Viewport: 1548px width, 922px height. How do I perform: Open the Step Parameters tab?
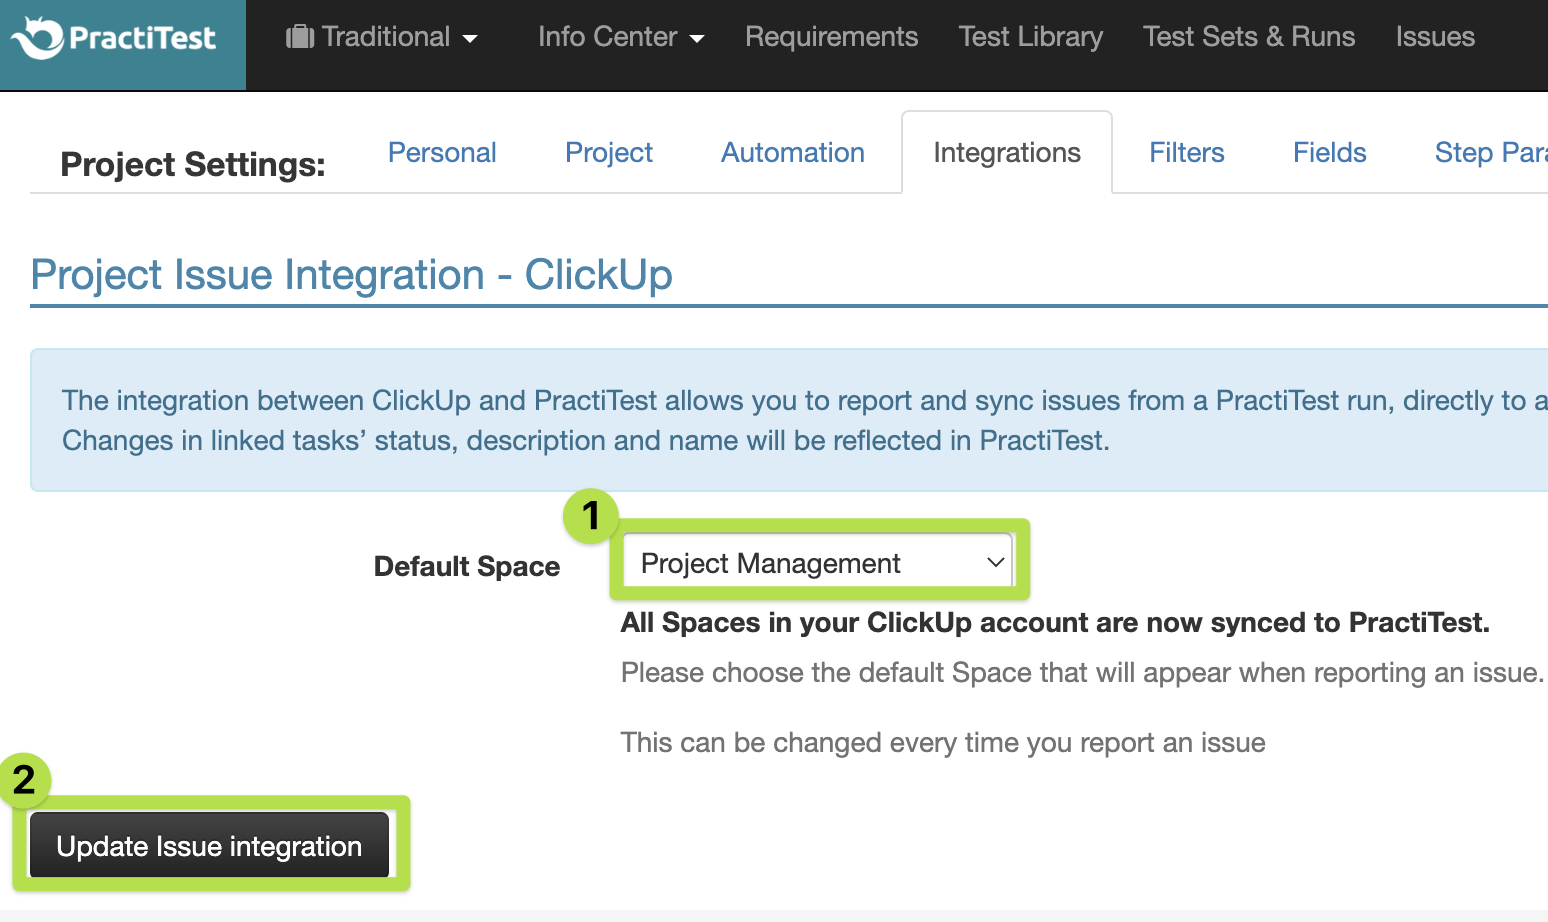1490,153
